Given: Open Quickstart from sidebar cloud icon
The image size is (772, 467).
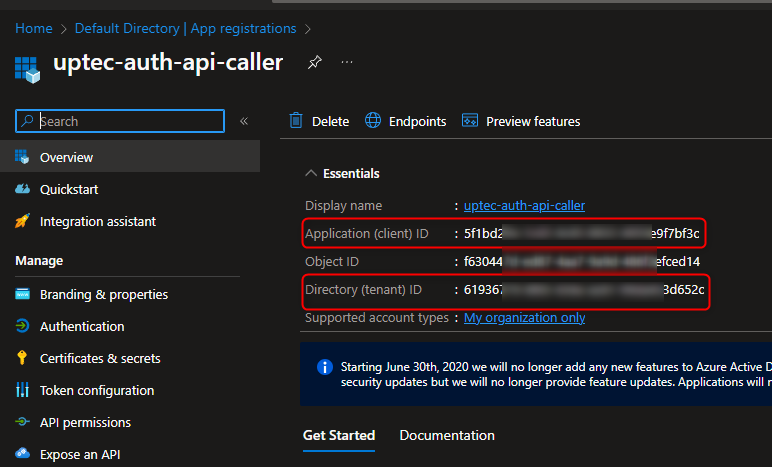Looking at the screenshot, I should click(x=22, y=189).
